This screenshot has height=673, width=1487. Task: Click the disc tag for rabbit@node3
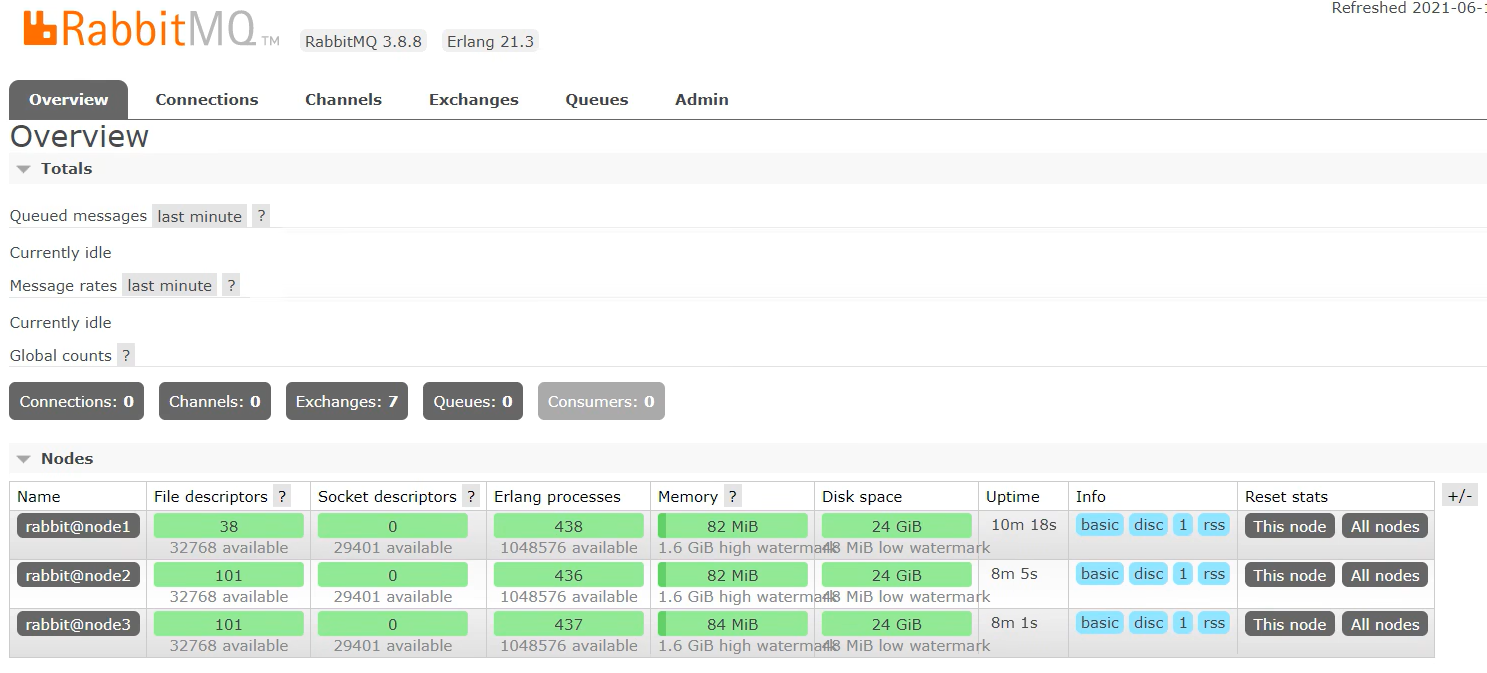coord(1148,622)
